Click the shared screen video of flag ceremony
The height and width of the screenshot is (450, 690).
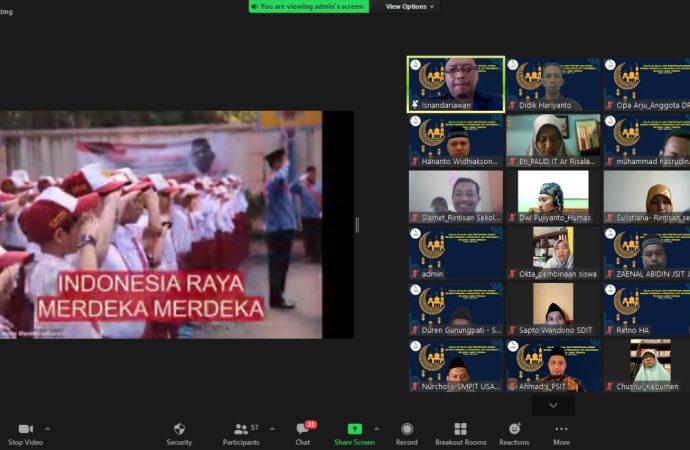[161, 225]
